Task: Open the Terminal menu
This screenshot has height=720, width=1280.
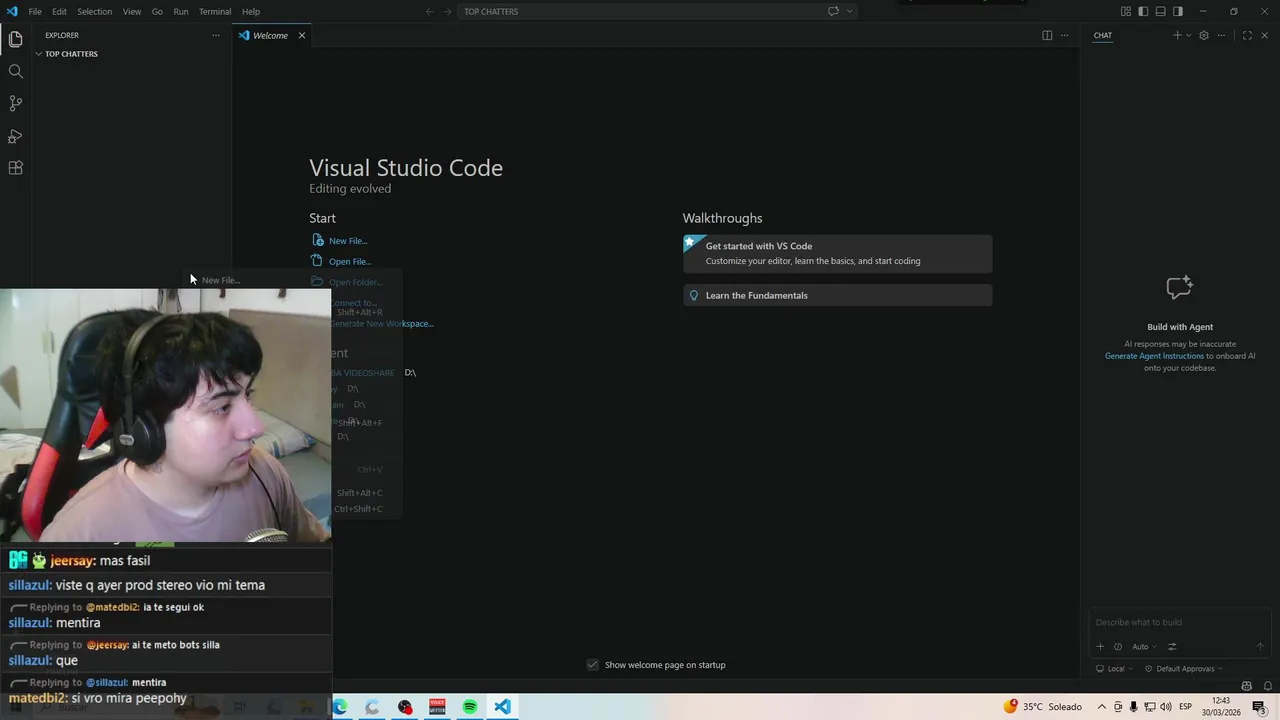Action: (215, 11)
